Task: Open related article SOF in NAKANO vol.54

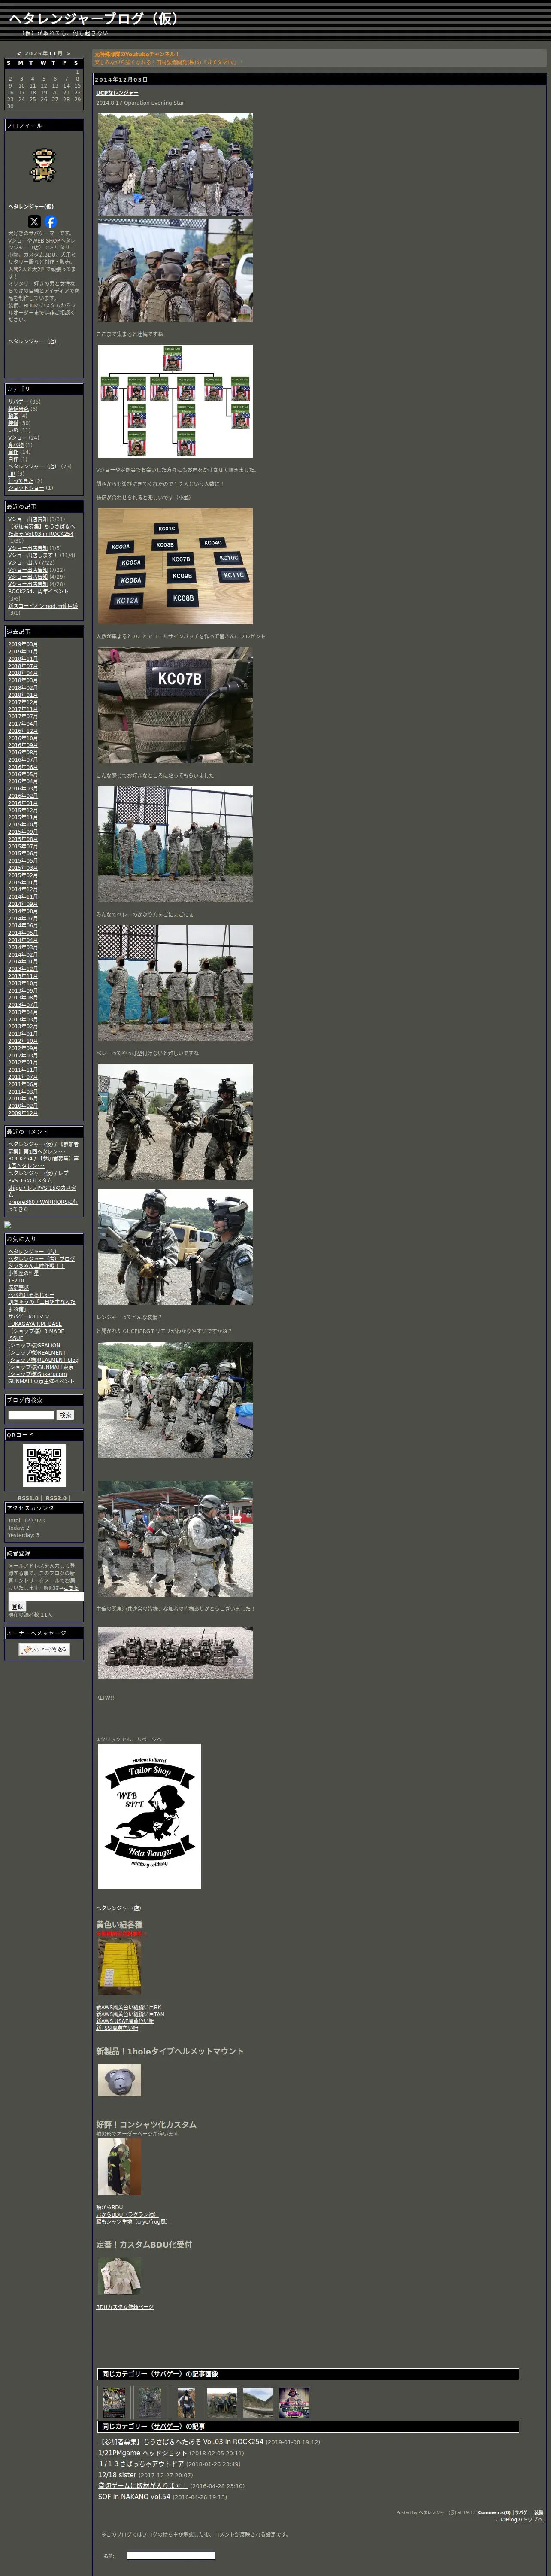Action: [134, 2497]
